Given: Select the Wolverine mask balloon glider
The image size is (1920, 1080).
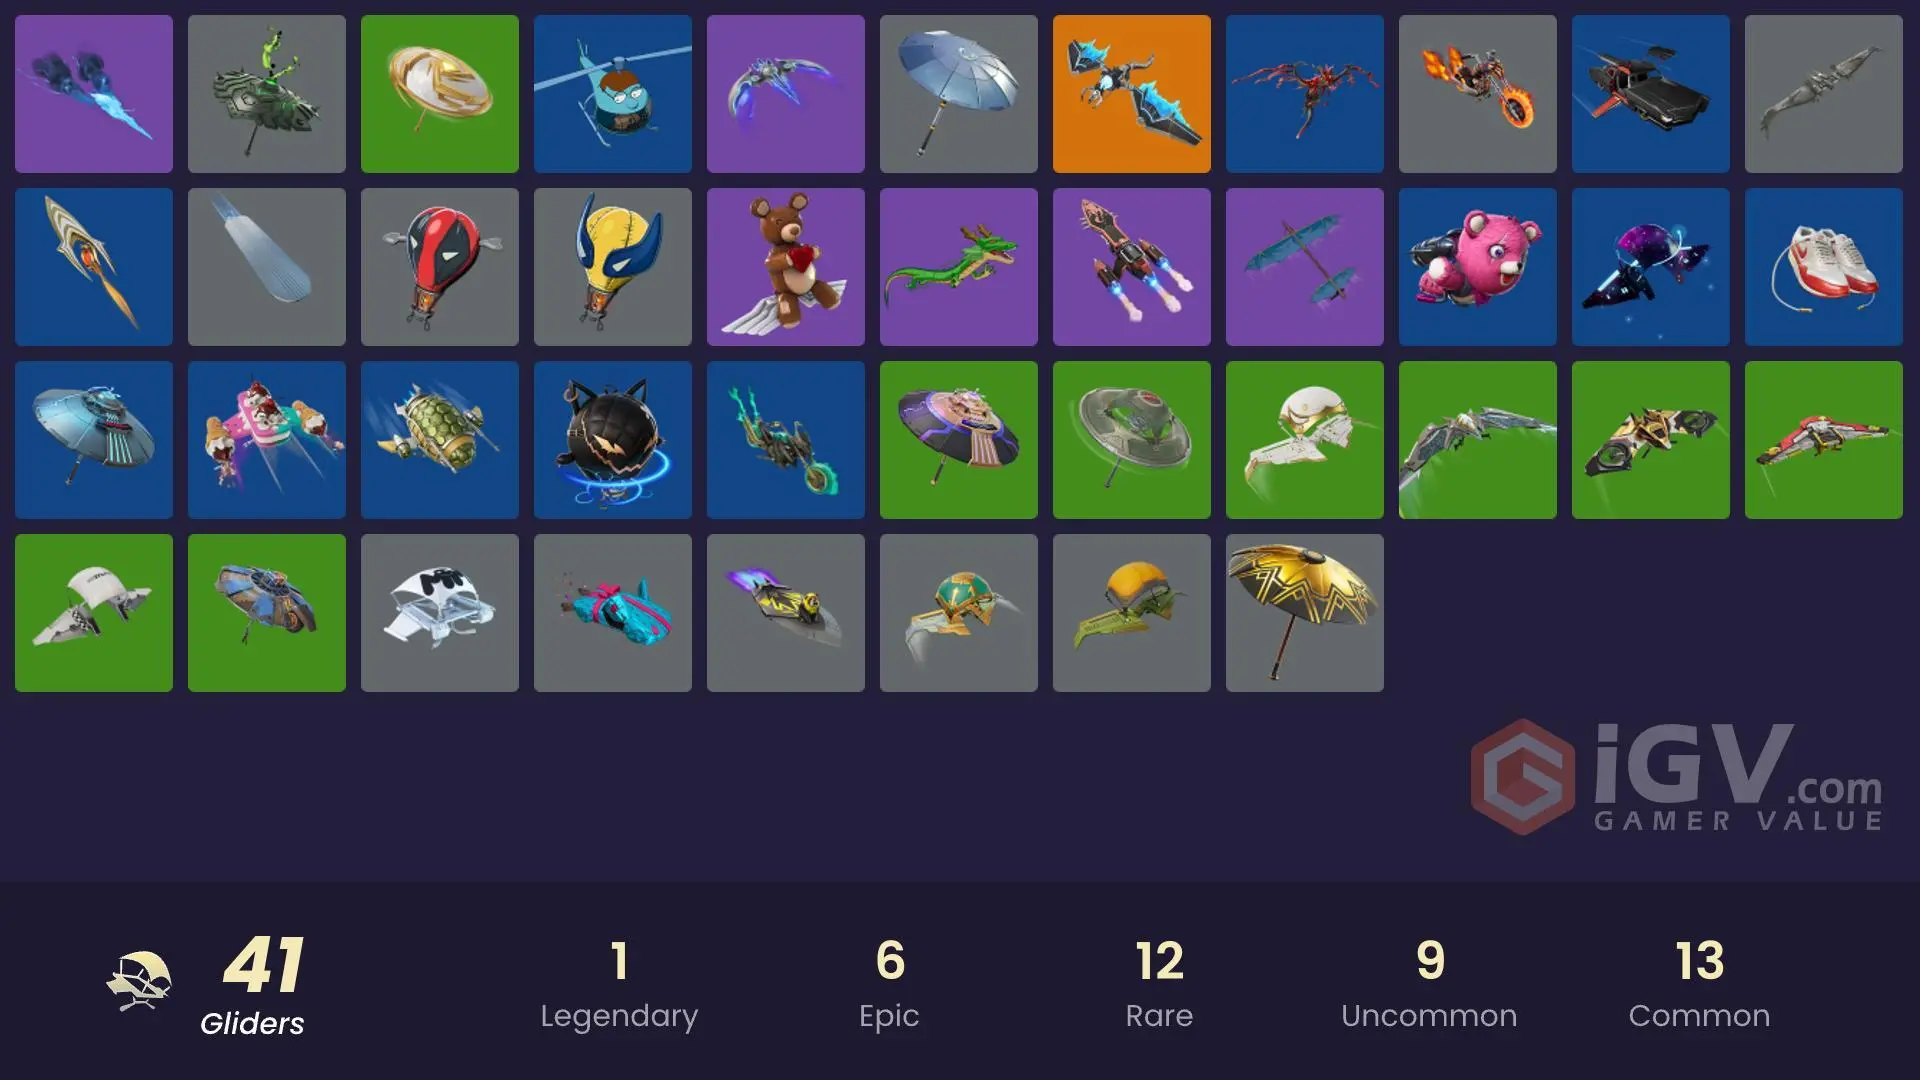Looking at the screenshot, I should (613, 267).
